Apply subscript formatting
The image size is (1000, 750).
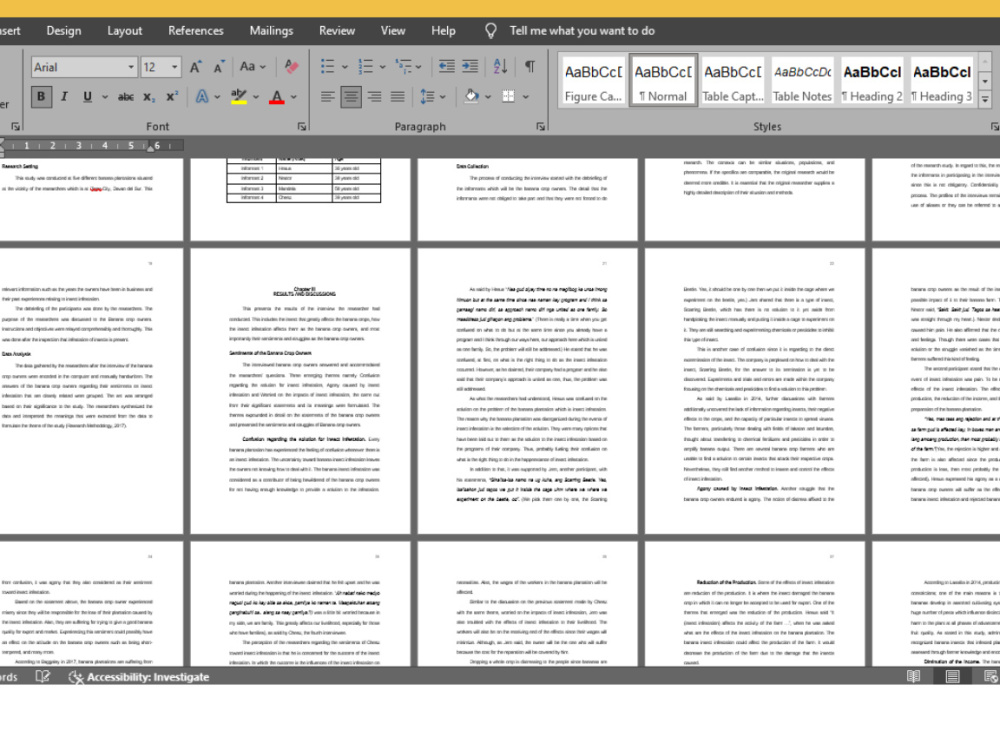149,97
